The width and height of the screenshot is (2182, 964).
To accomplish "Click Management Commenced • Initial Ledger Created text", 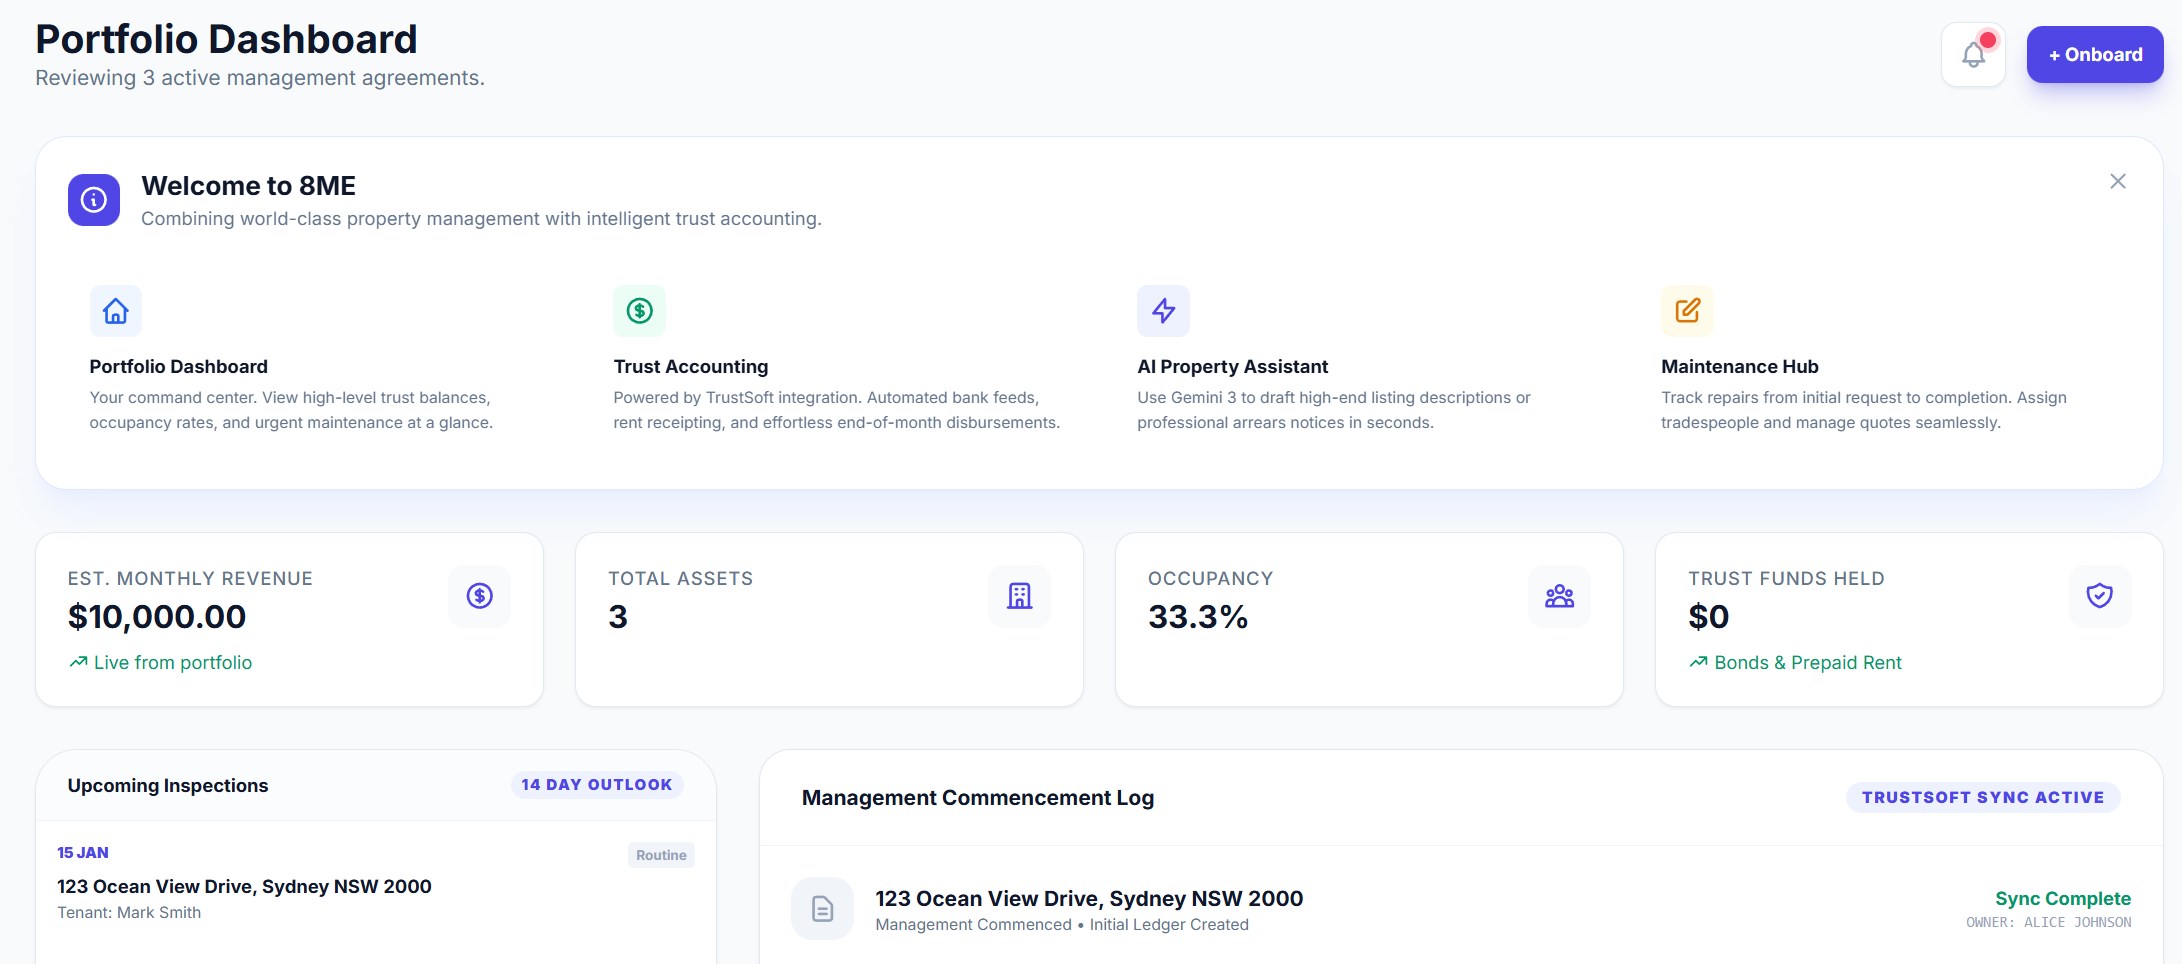I will point(1062,924).
